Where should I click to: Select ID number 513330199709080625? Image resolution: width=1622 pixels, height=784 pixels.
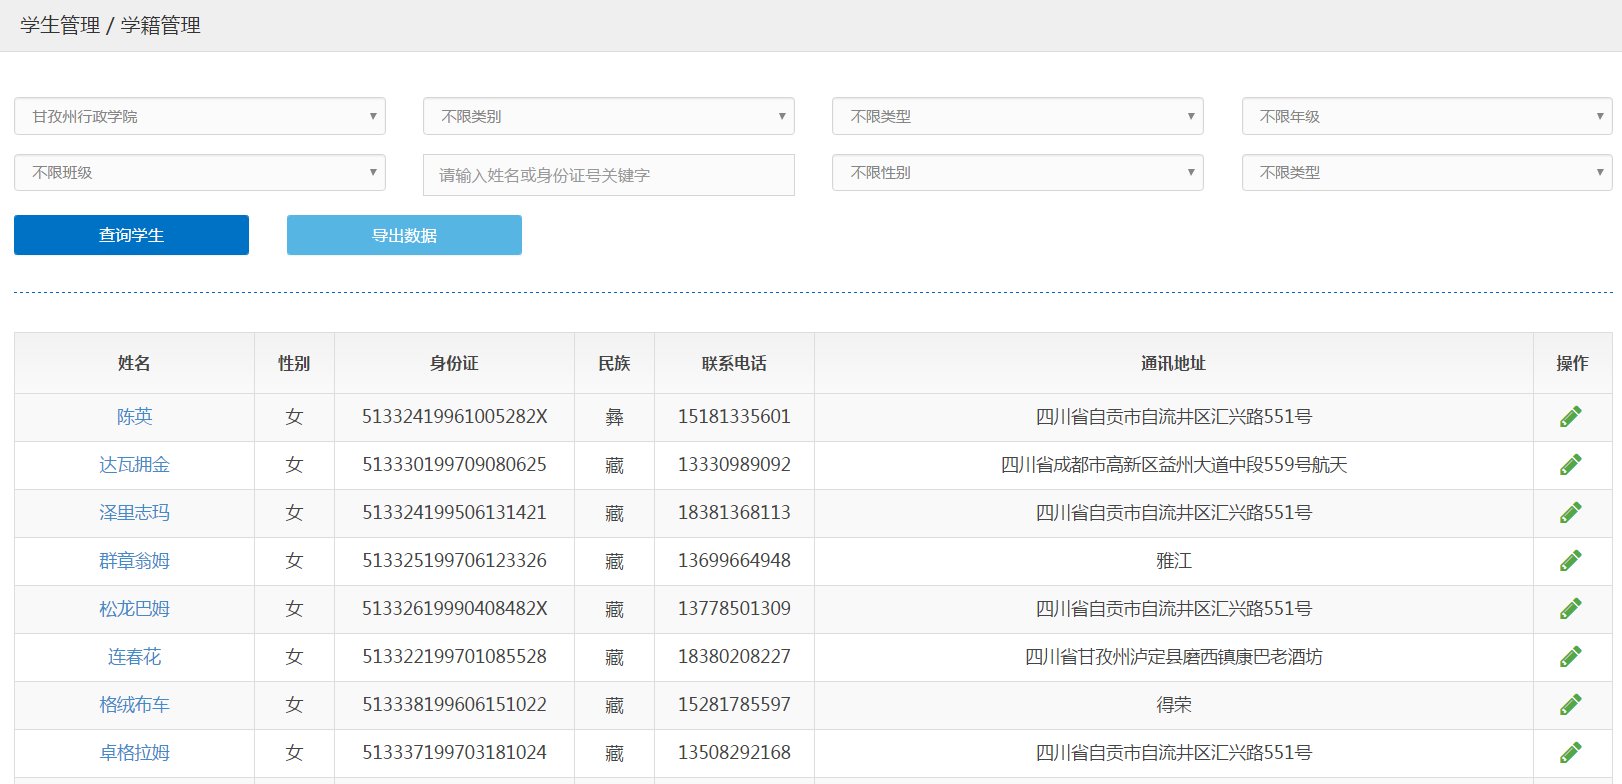[x=455, y=465]
